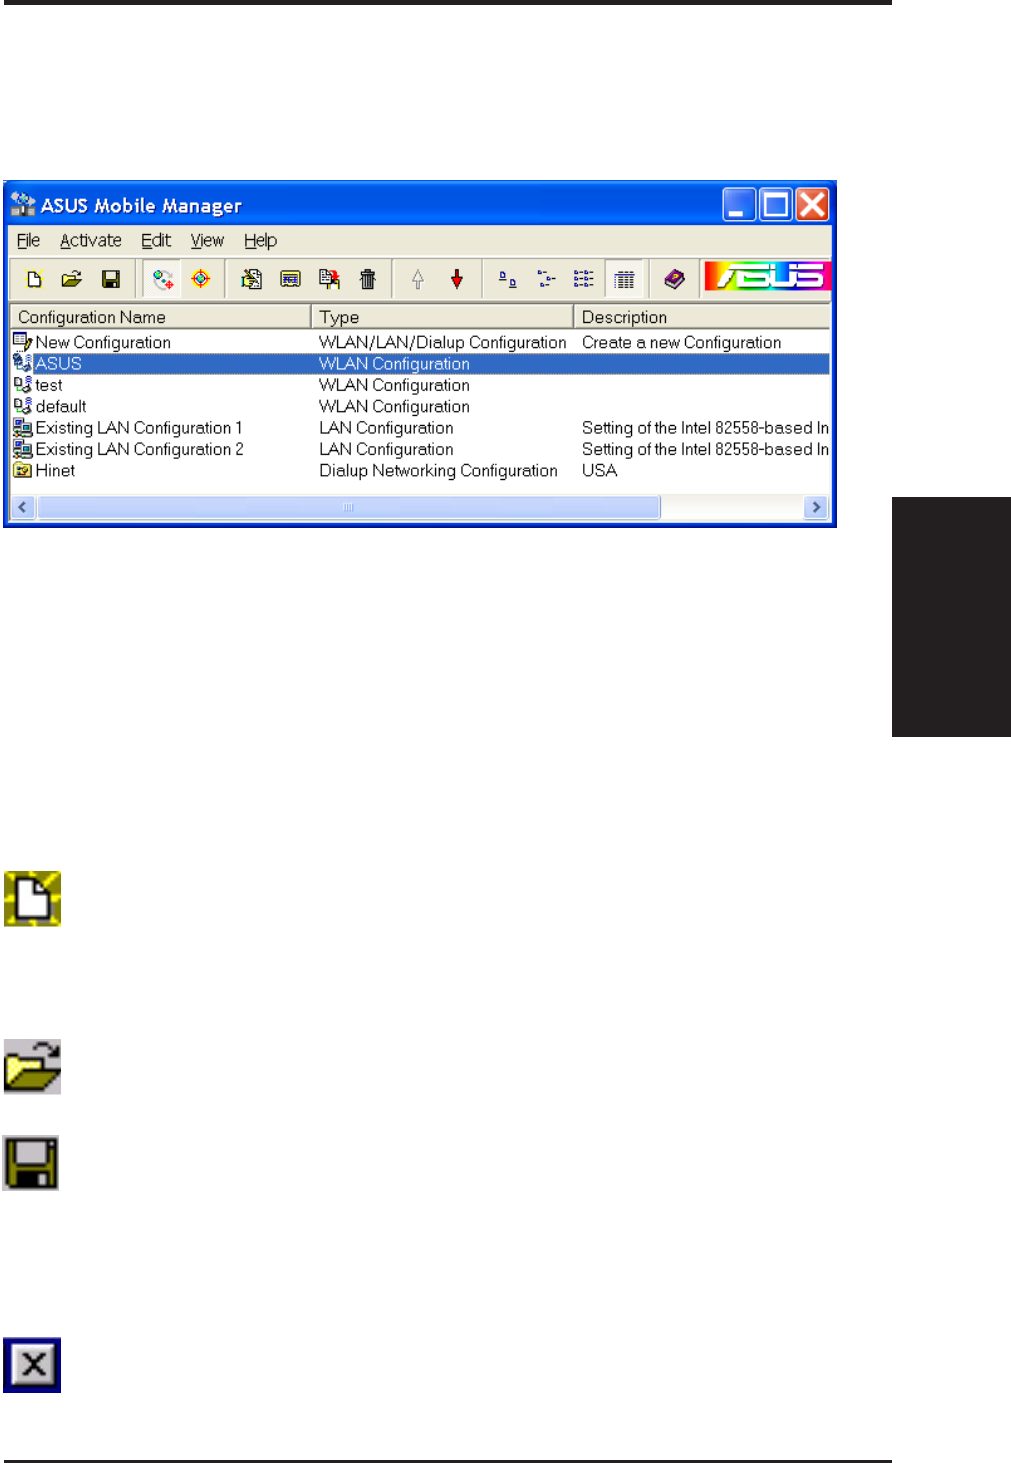Click the Existing LAN Configuration 2 icon
The width and height of the screenshot is (1011, 1463).
23,449
